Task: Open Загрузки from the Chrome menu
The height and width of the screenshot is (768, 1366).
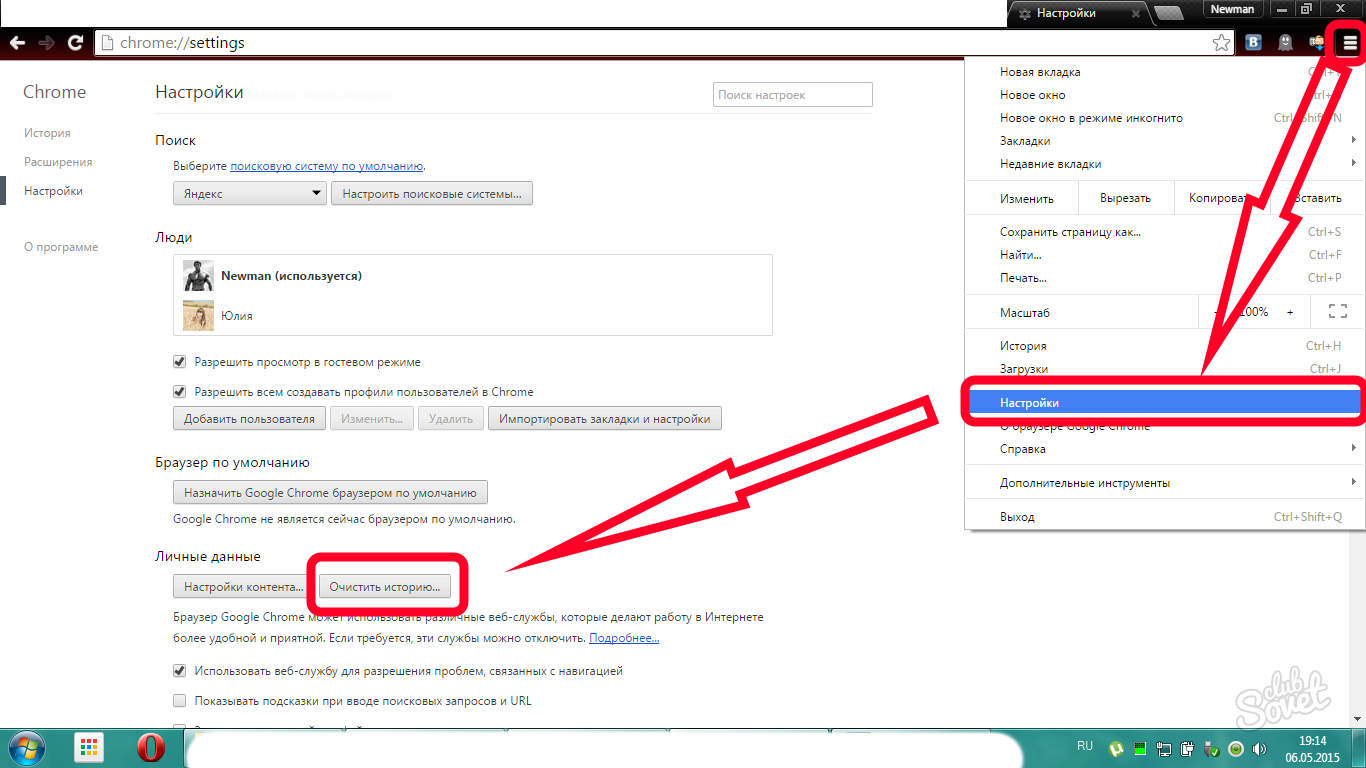Action: [1164, 369]
